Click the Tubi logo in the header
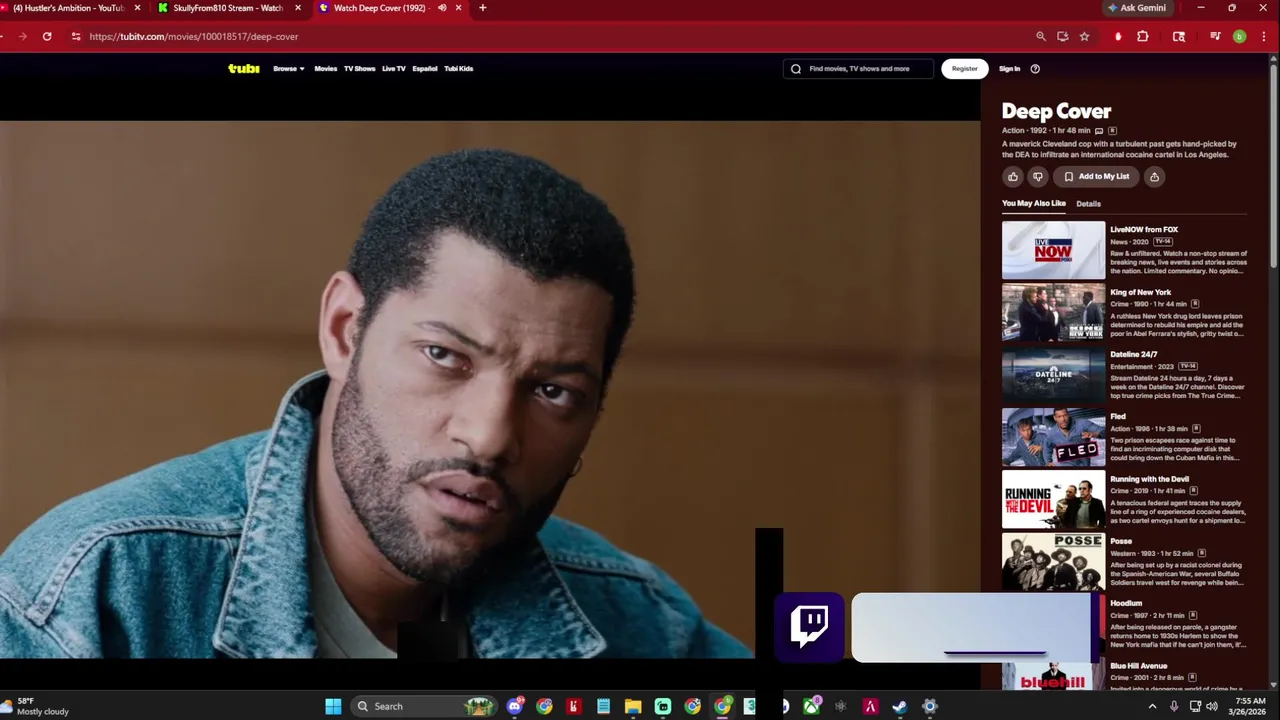Screen dimensions: 1280x720 pyautogui.click(x=244, y=68)
